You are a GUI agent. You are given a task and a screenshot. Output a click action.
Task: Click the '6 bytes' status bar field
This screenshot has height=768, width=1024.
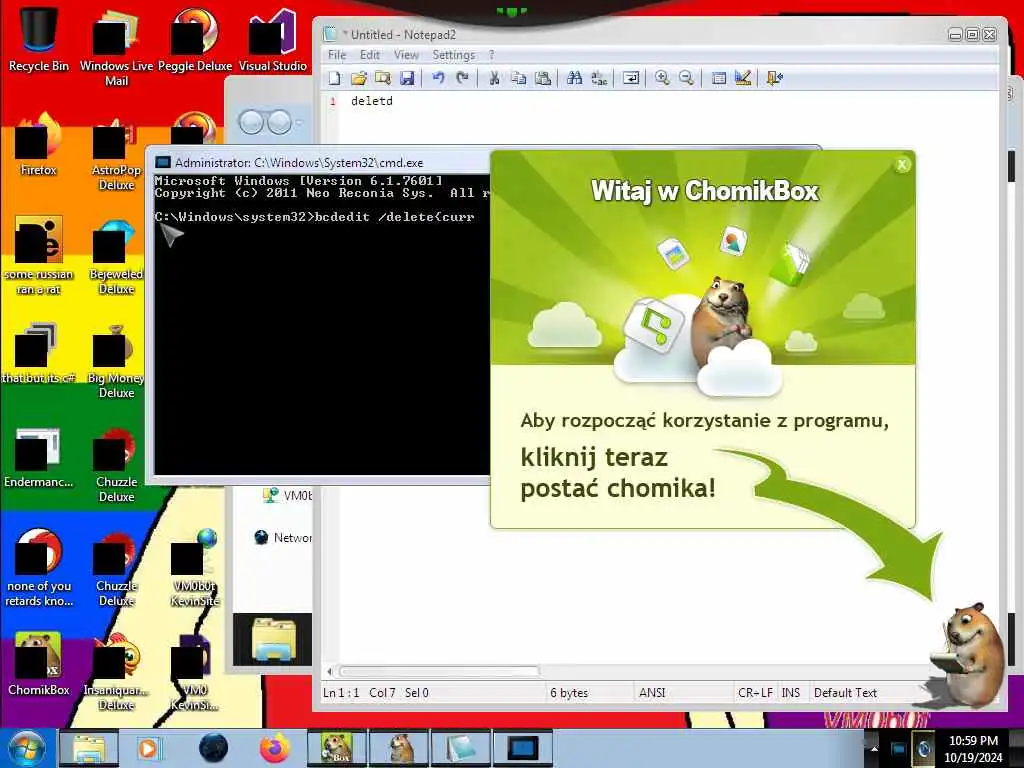pyautogui.click(x=569, y=693)
